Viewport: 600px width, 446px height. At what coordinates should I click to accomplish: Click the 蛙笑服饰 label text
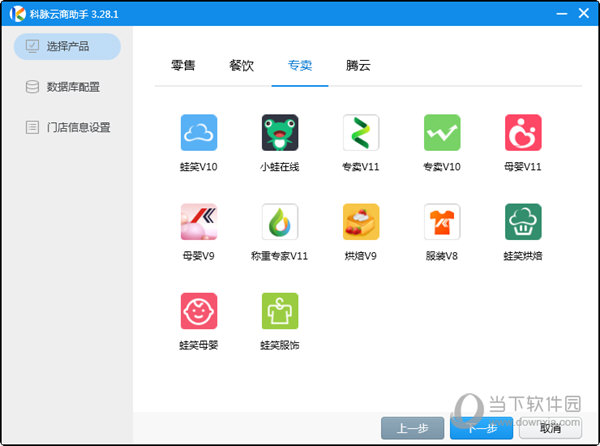[280, 345]
